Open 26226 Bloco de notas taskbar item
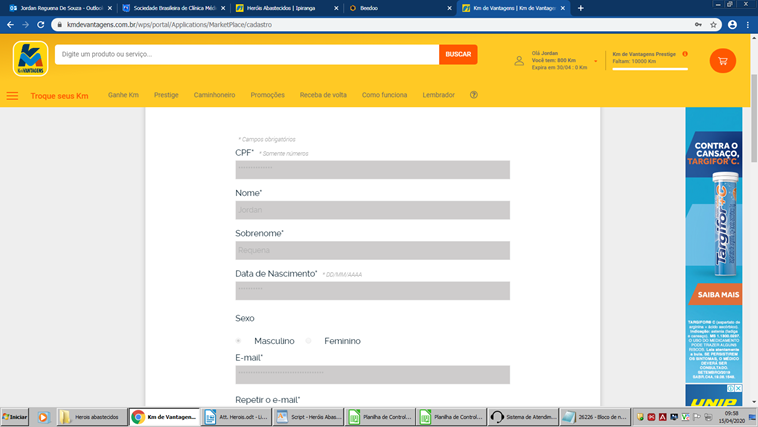This screenshot has width=758, height=427. coord(595,417)
